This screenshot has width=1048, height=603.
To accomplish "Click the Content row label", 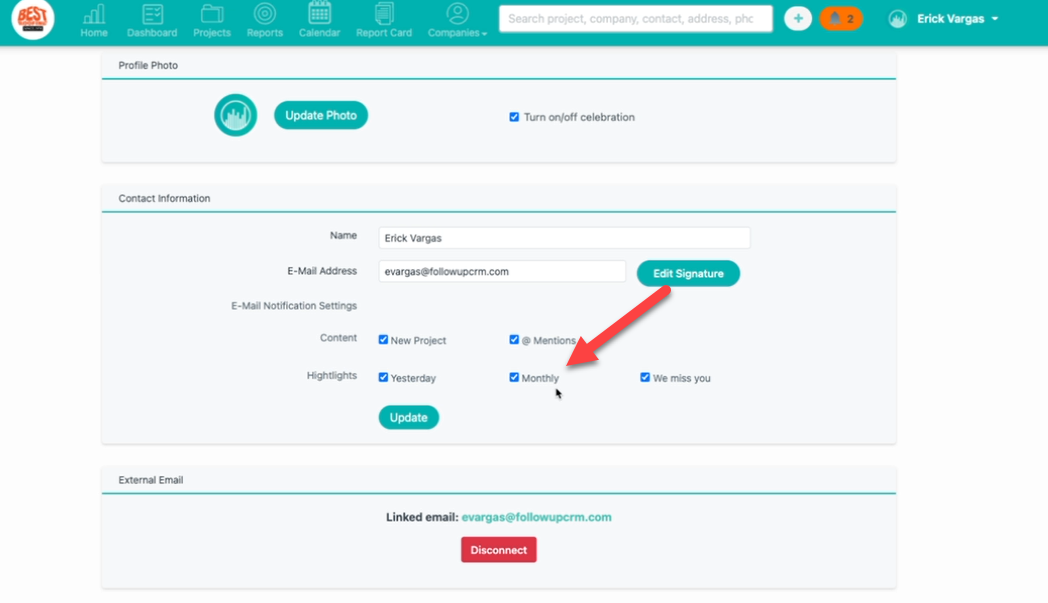I will 338,338.
